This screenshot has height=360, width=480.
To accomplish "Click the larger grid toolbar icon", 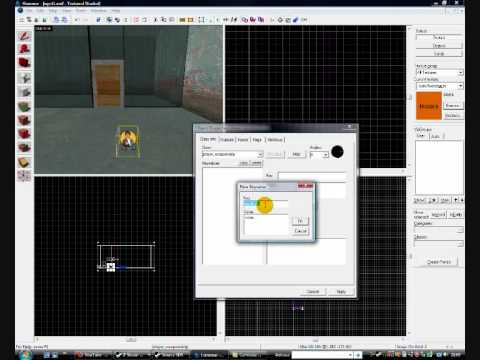I will [44, 20].
